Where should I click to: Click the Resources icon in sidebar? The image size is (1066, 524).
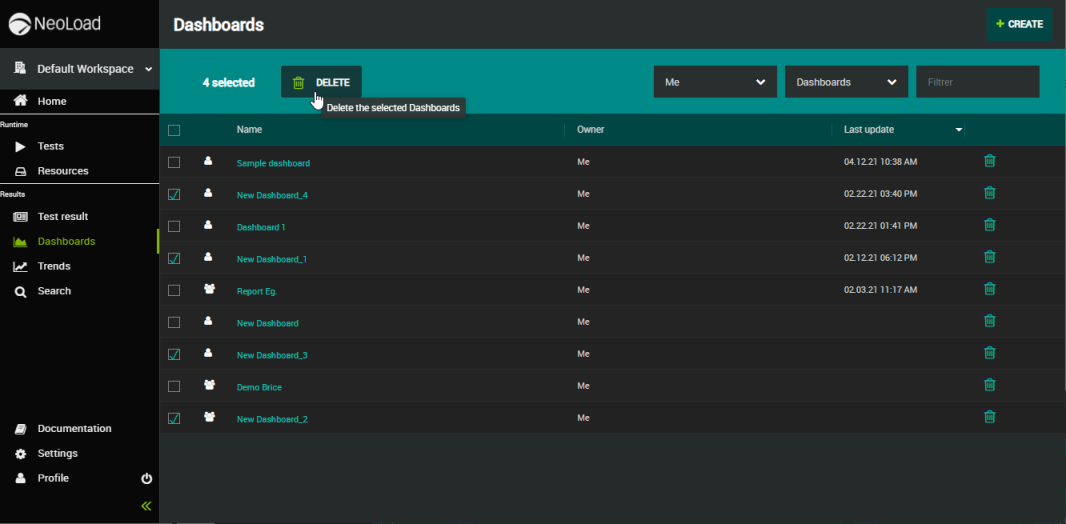tap(20, 171)
